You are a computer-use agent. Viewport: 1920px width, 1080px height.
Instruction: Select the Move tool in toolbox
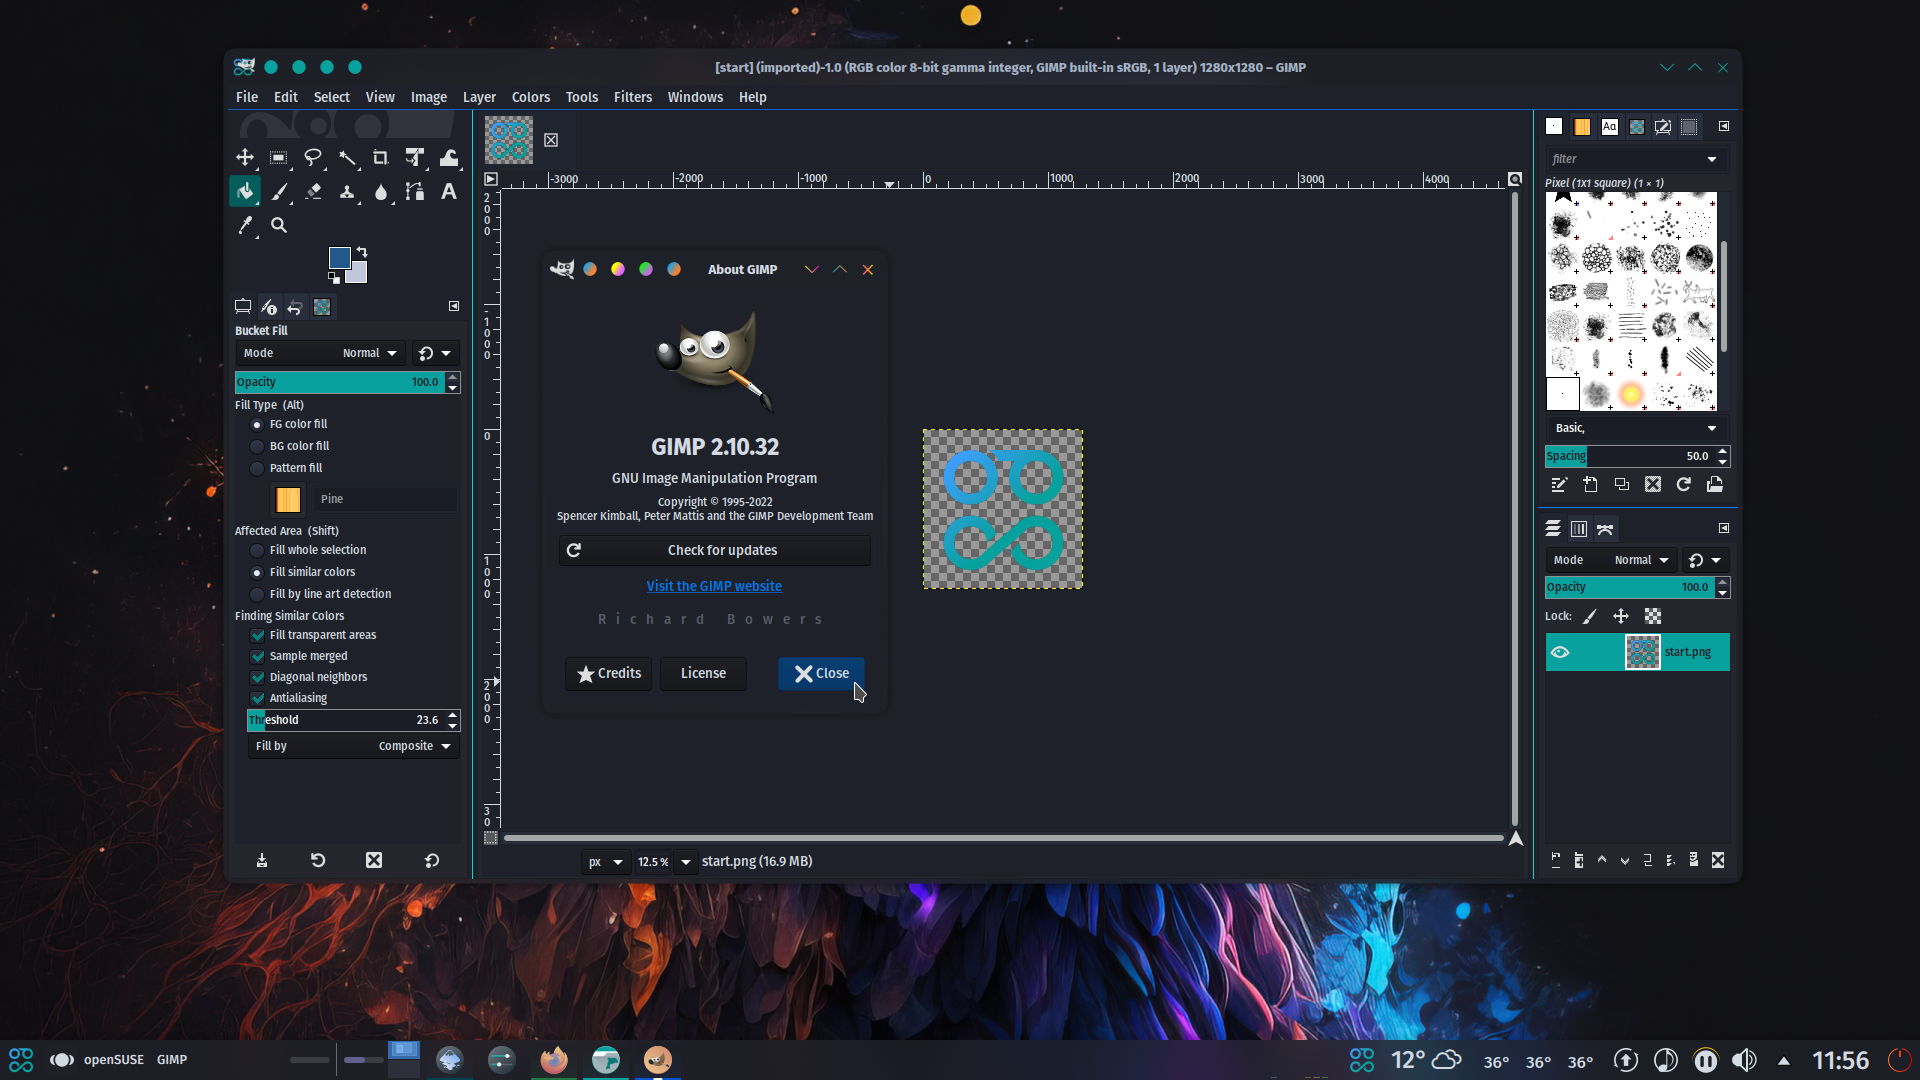(x=245, y=158)
